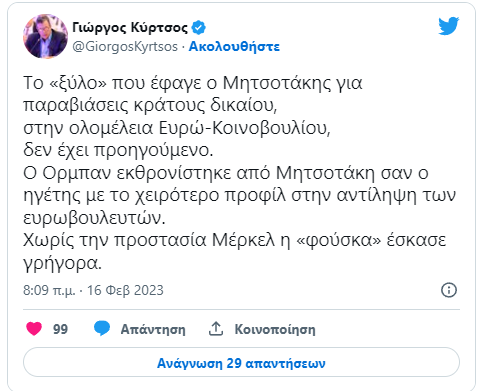Open the tweet info circle icon

(x=449, y=290)
